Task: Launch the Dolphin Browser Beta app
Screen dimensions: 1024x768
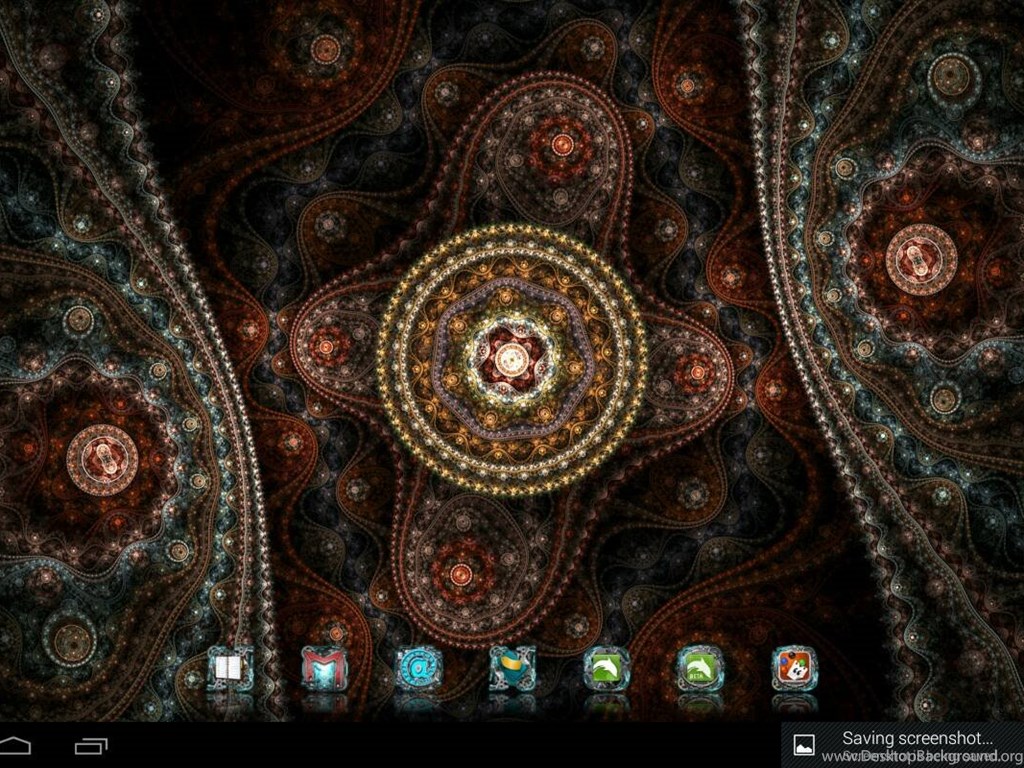Action: (x=700, y=668)
